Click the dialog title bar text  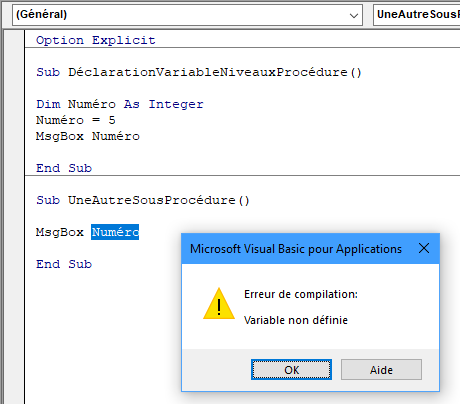(x=296, y=249)
